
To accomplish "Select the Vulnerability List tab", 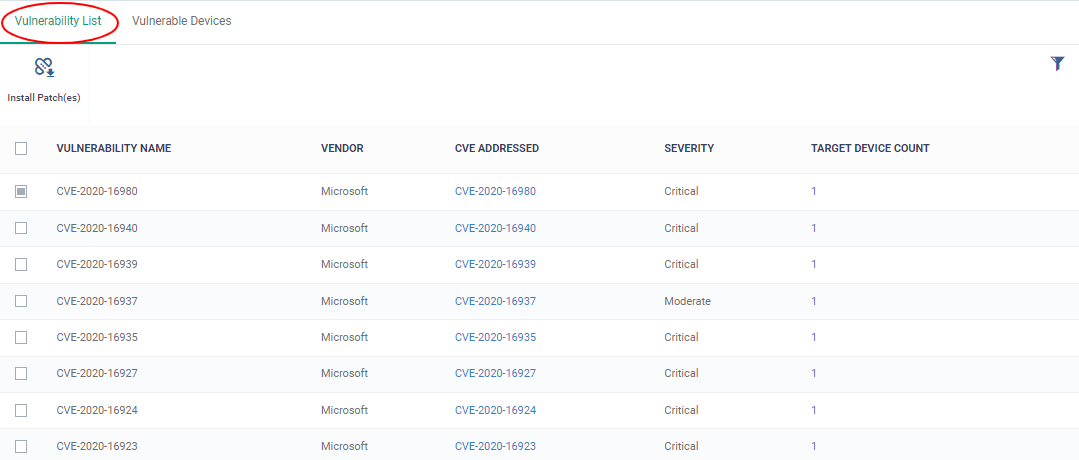I will click(x=58, y=21).
